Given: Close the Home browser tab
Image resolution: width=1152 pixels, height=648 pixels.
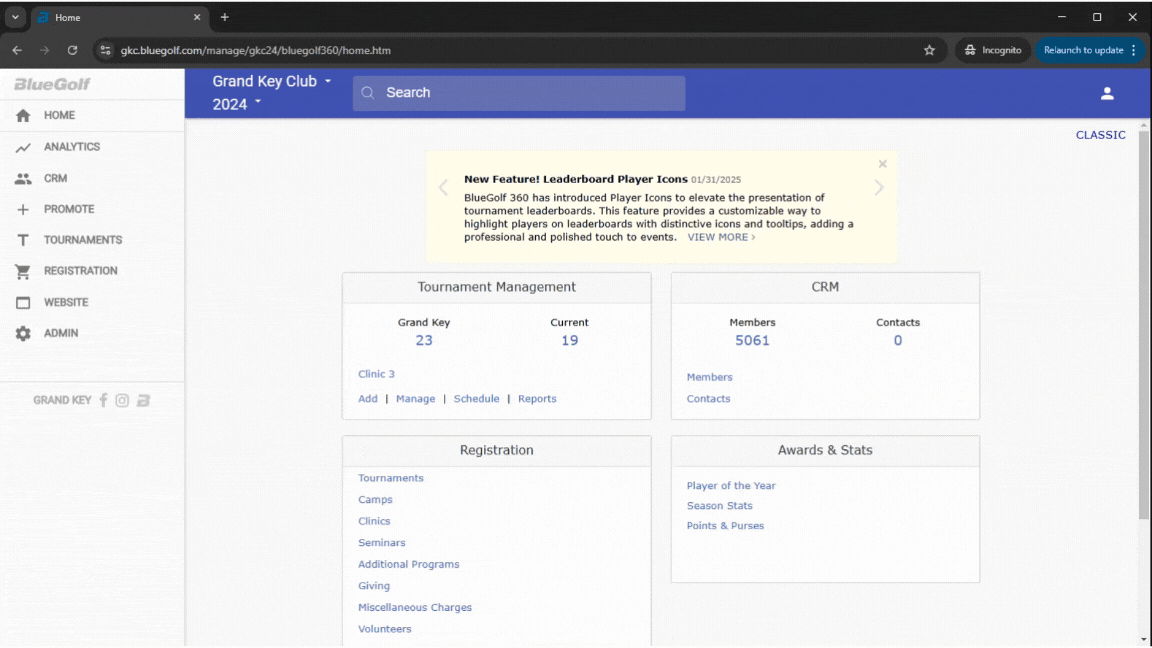Looking at the screenshot, I should (x=197, y=17).
